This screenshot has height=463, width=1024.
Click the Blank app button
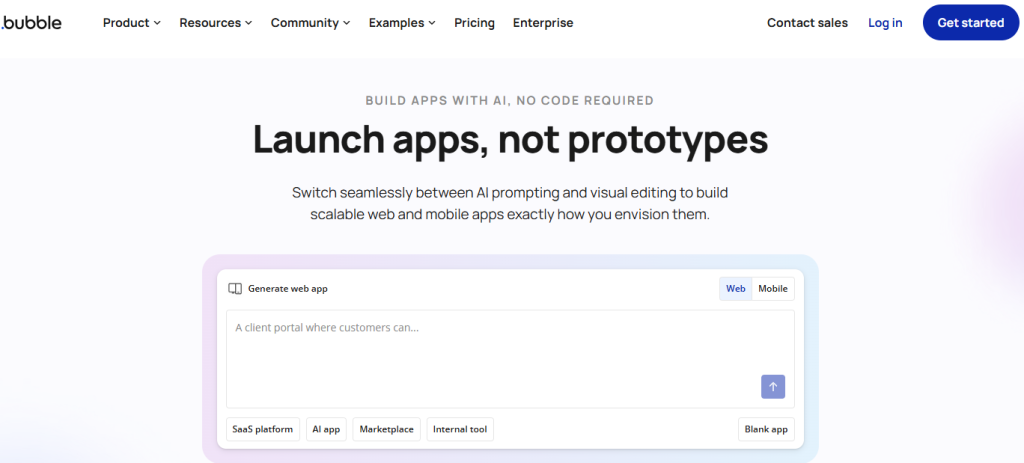point(766,430)
